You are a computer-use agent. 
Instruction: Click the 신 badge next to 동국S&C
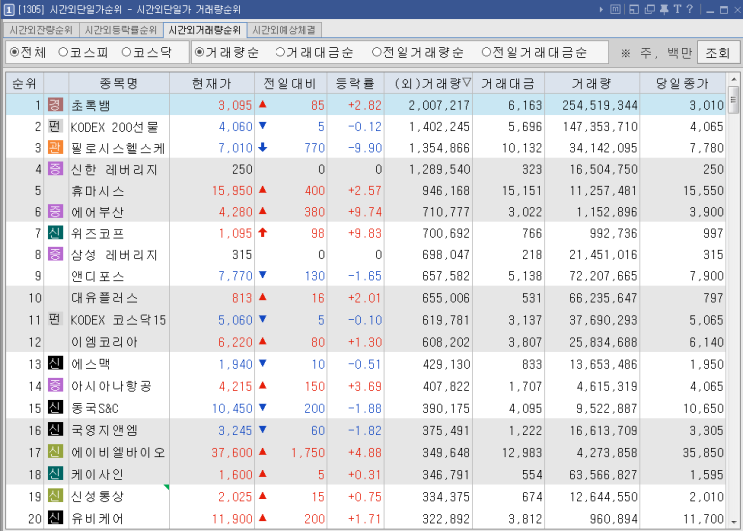tap(55, 407)
